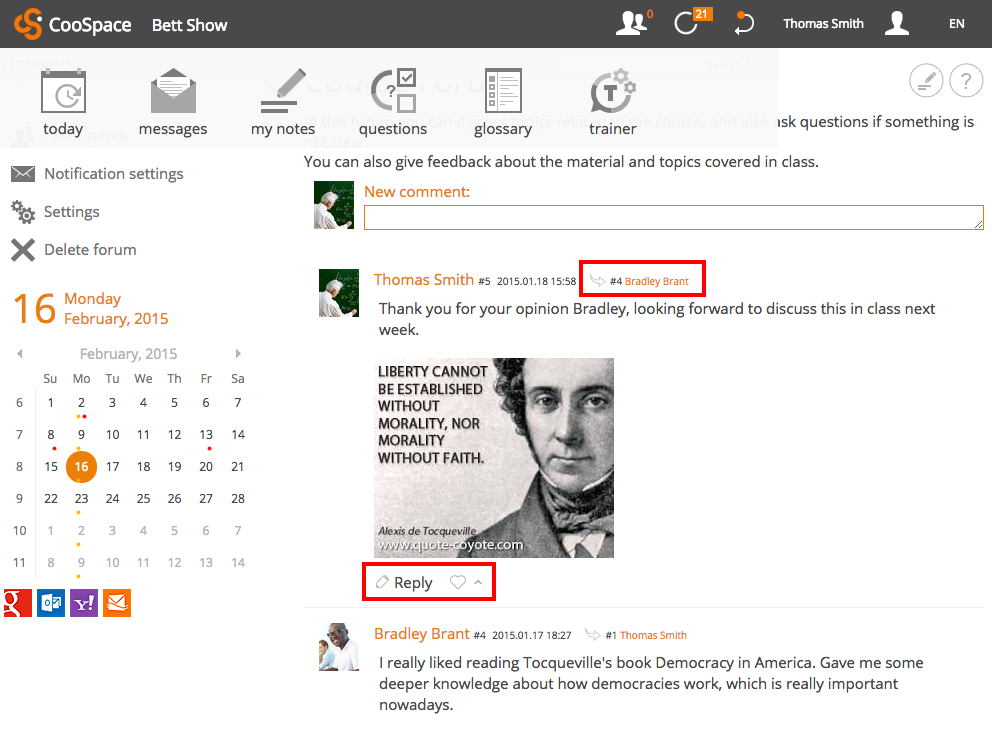Image resolution: width=992 pixels, height=739 pixels.
Task: Click Bradley Brant avatar on comment #4
Action: click(339, 647)
